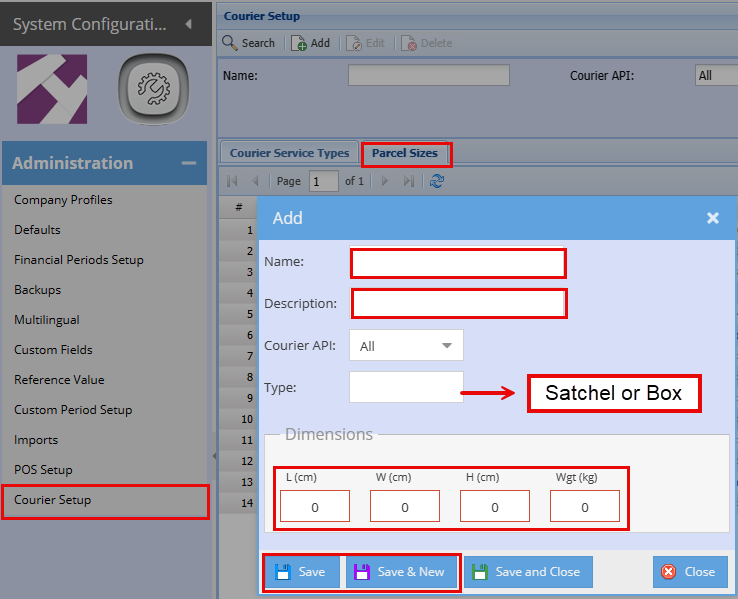
Task: Go to last page icon
Action: 409,181
